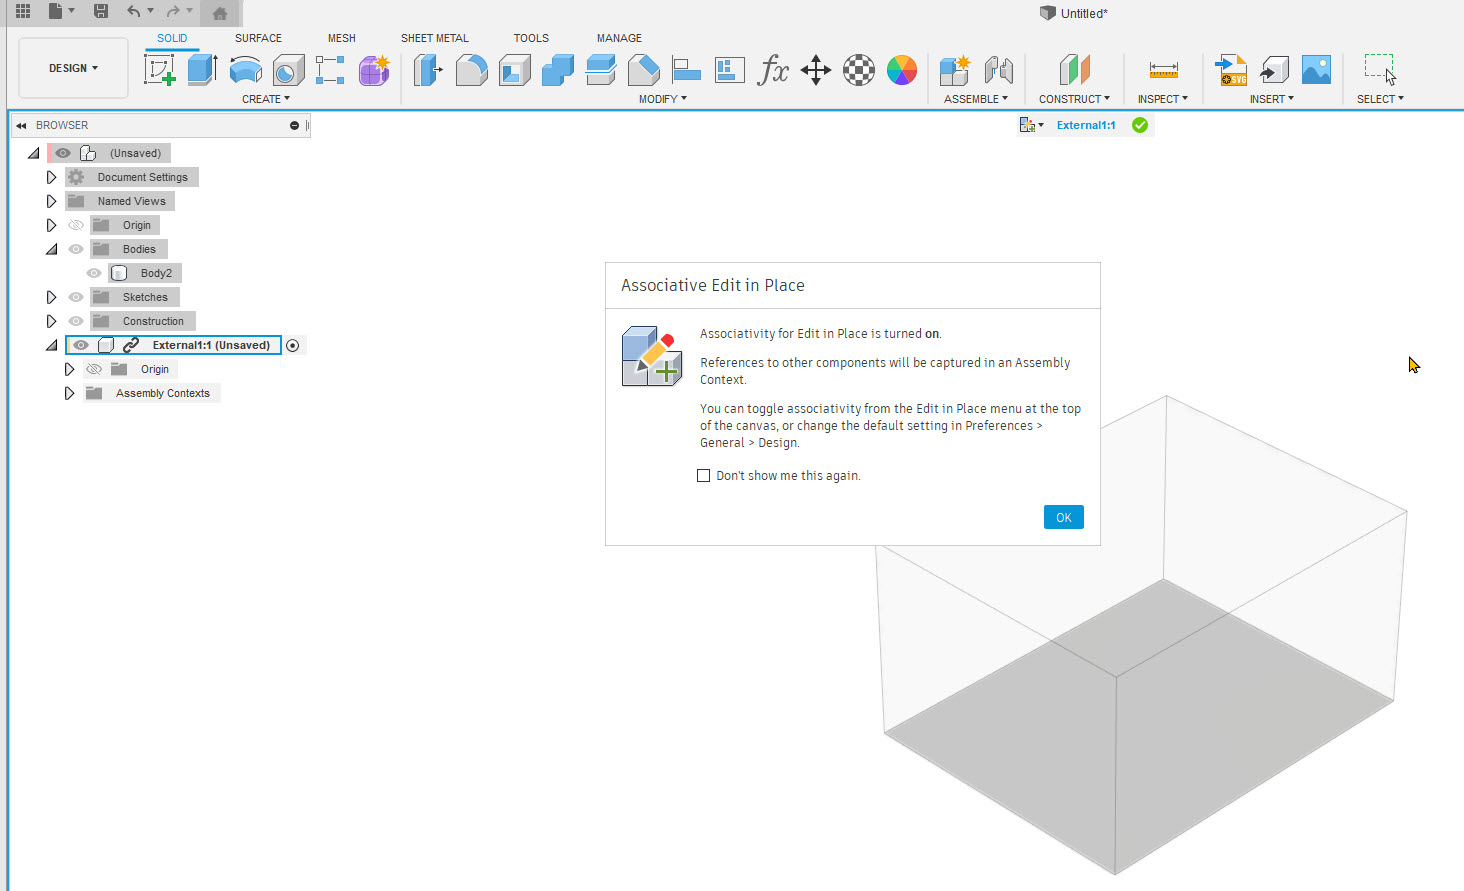Viewport: 1464px width, 891px height.
Task: Switch to the SHEET METAL tab
Action: click(x=434, y=37)
